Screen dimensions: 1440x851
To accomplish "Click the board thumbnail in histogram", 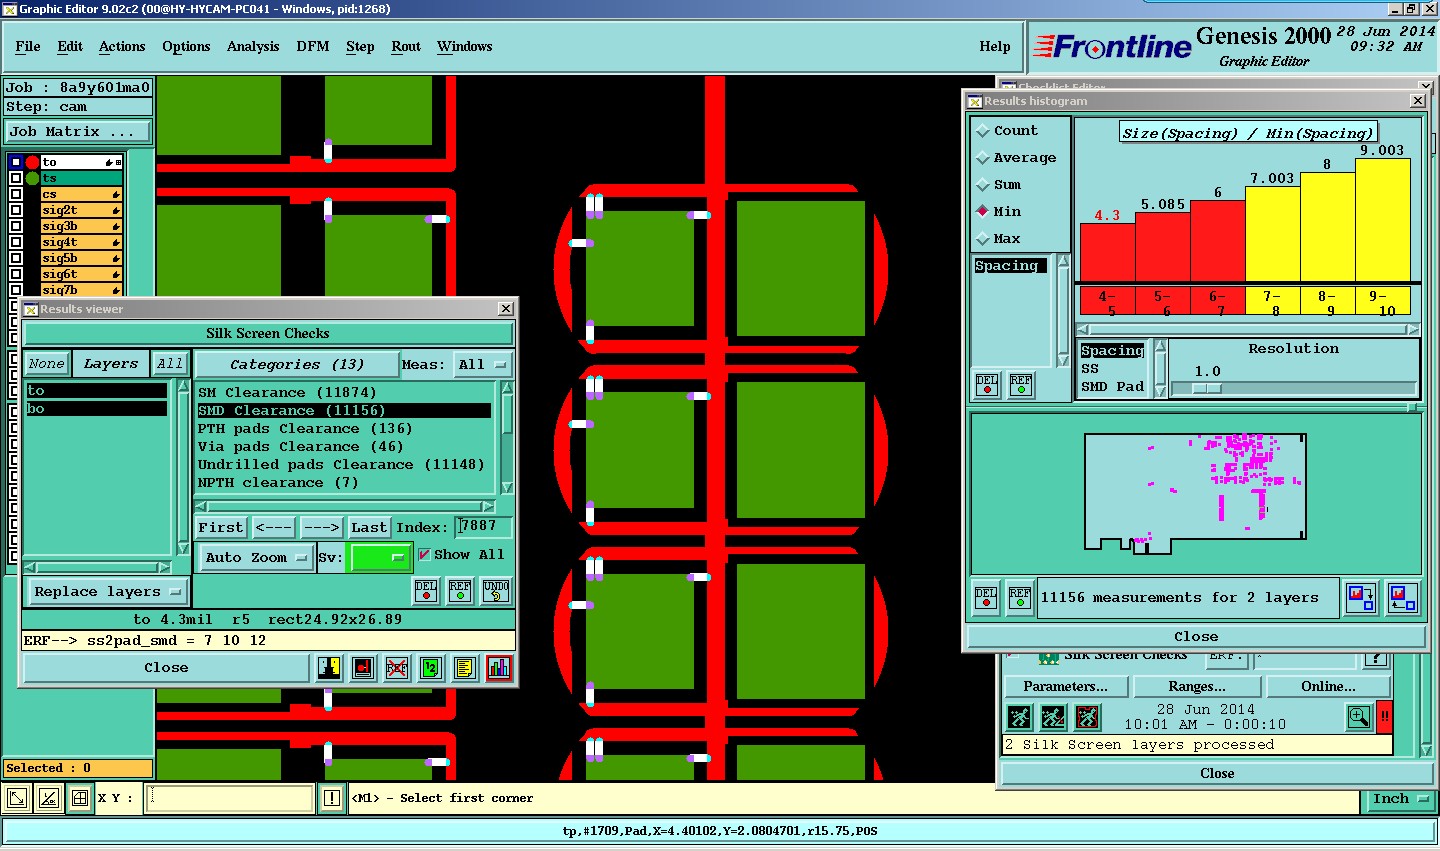I will point(1196,492).
